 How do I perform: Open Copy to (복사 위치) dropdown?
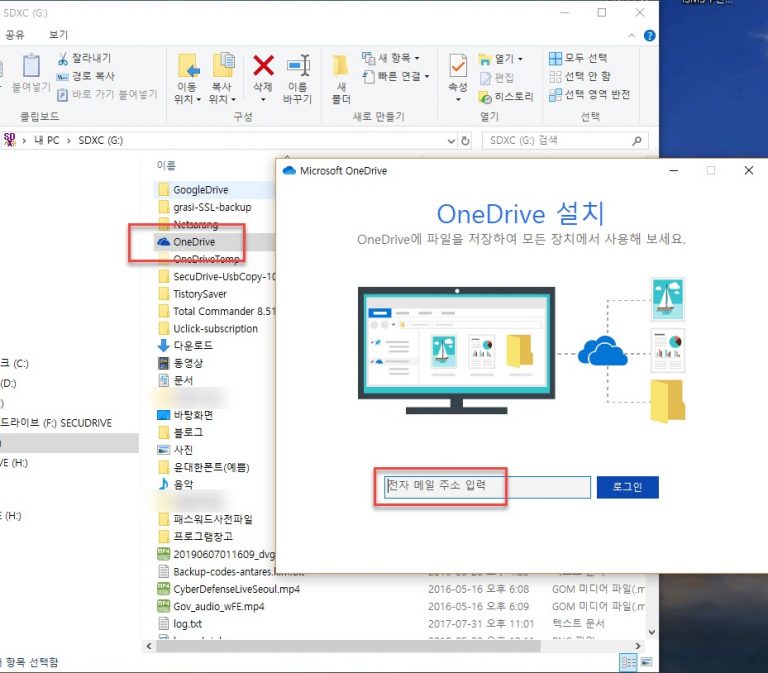point(222,78)
